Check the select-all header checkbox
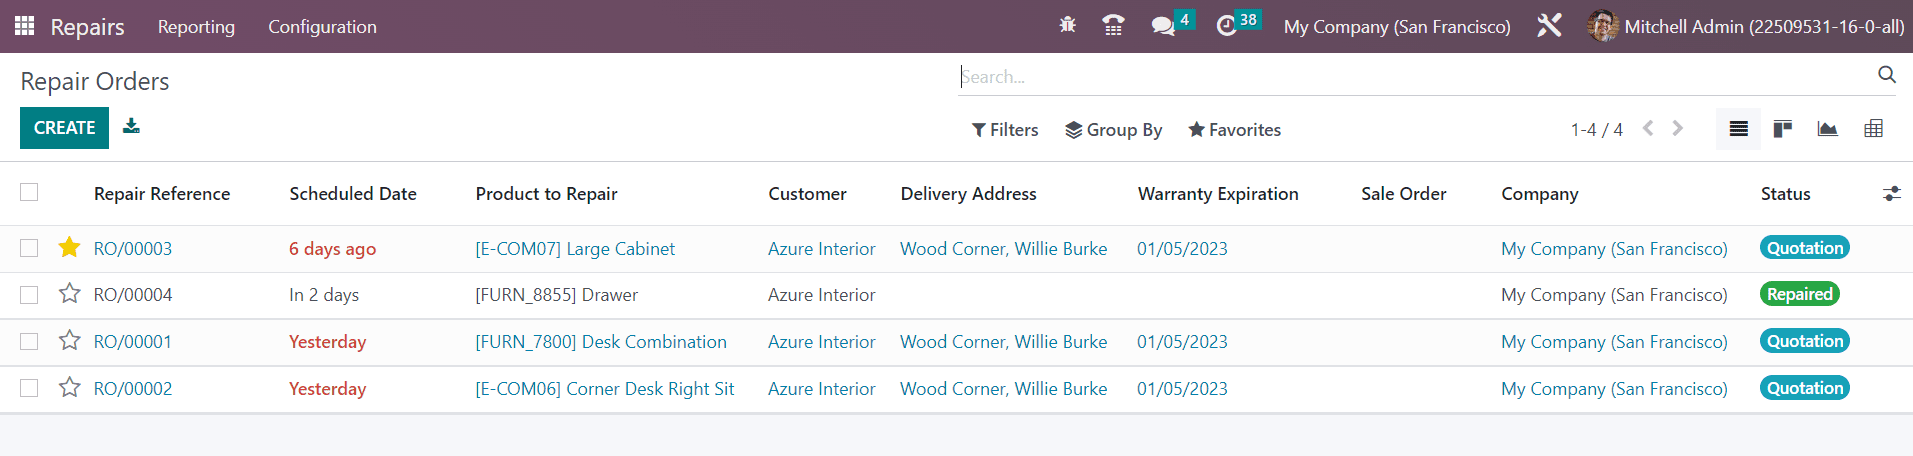Image resolution: width=1913 pixels, height=456 pixels. tap(29, 192)
